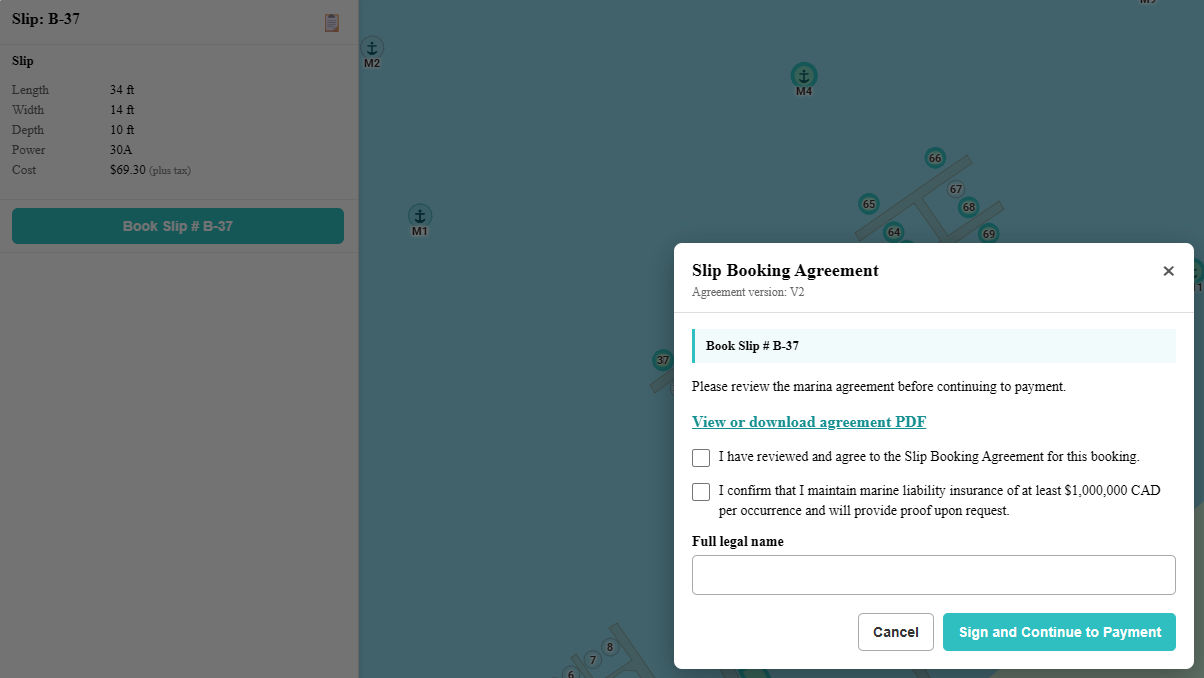Image resolution: width=1204 pixels, height=678 pixels.
Task: Open View or download agreement PDF link
Action: tap(809, 422)
